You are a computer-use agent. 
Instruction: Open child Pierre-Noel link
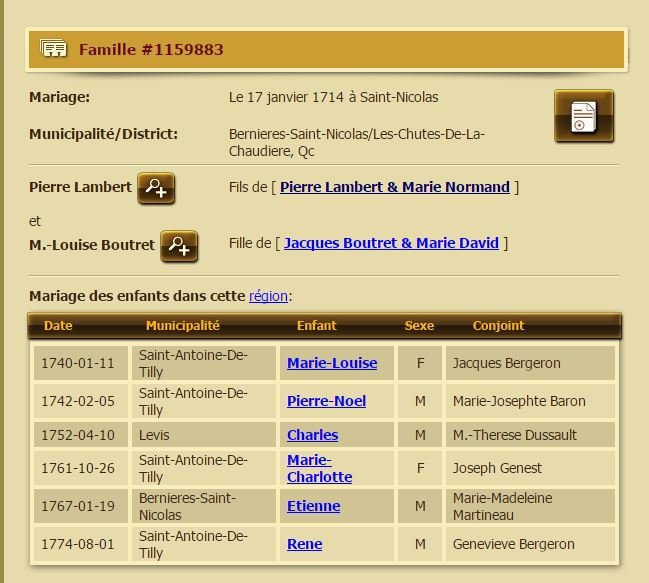point(326,401)
